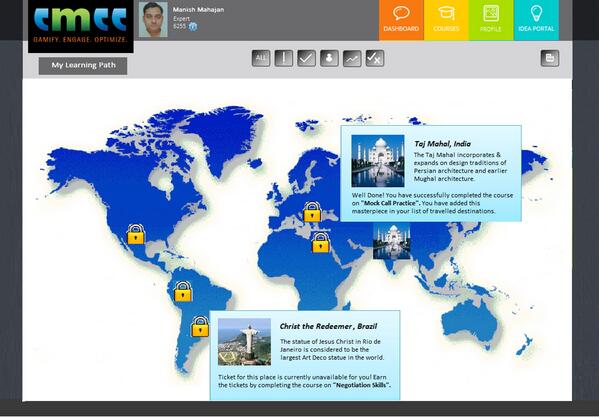Open the Profile tile
599x418 pixels.
click(x=491, y=20)
